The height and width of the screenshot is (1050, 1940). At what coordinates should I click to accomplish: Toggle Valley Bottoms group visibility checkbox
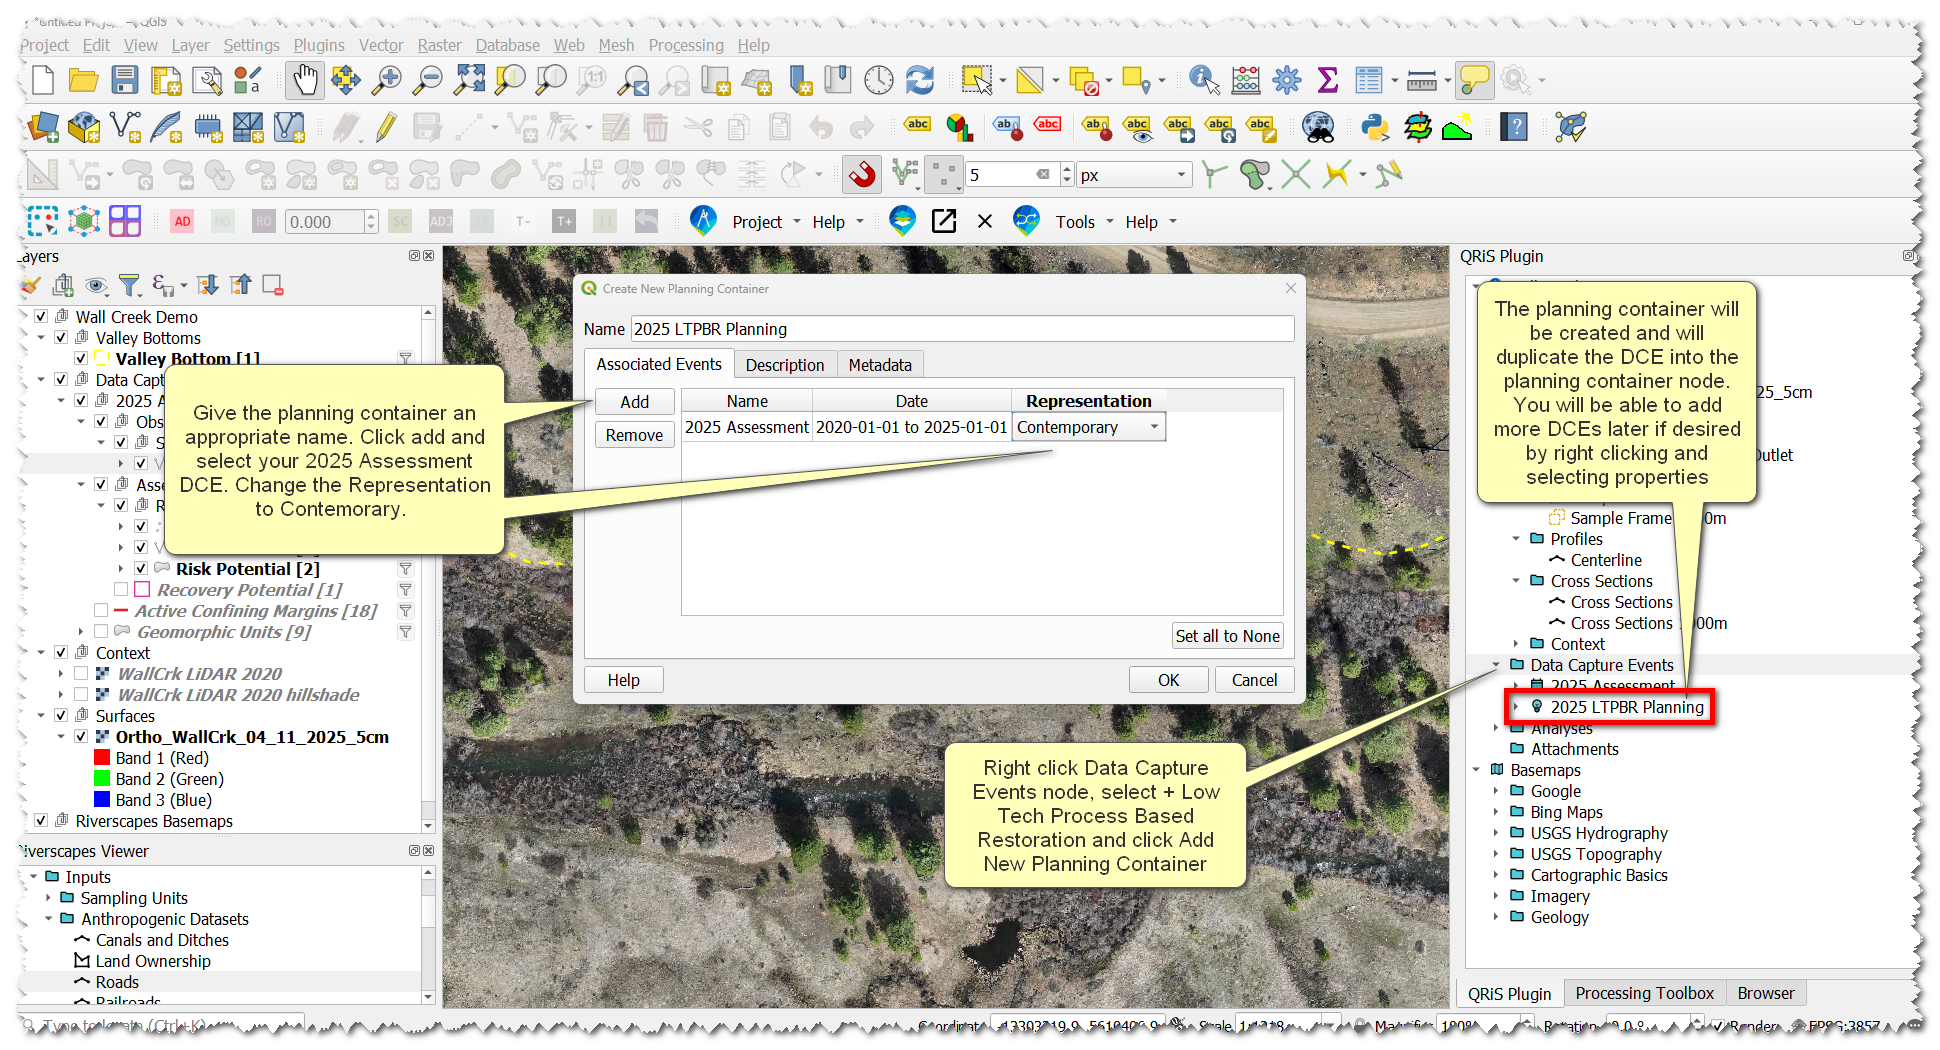(x=61, y=338)
